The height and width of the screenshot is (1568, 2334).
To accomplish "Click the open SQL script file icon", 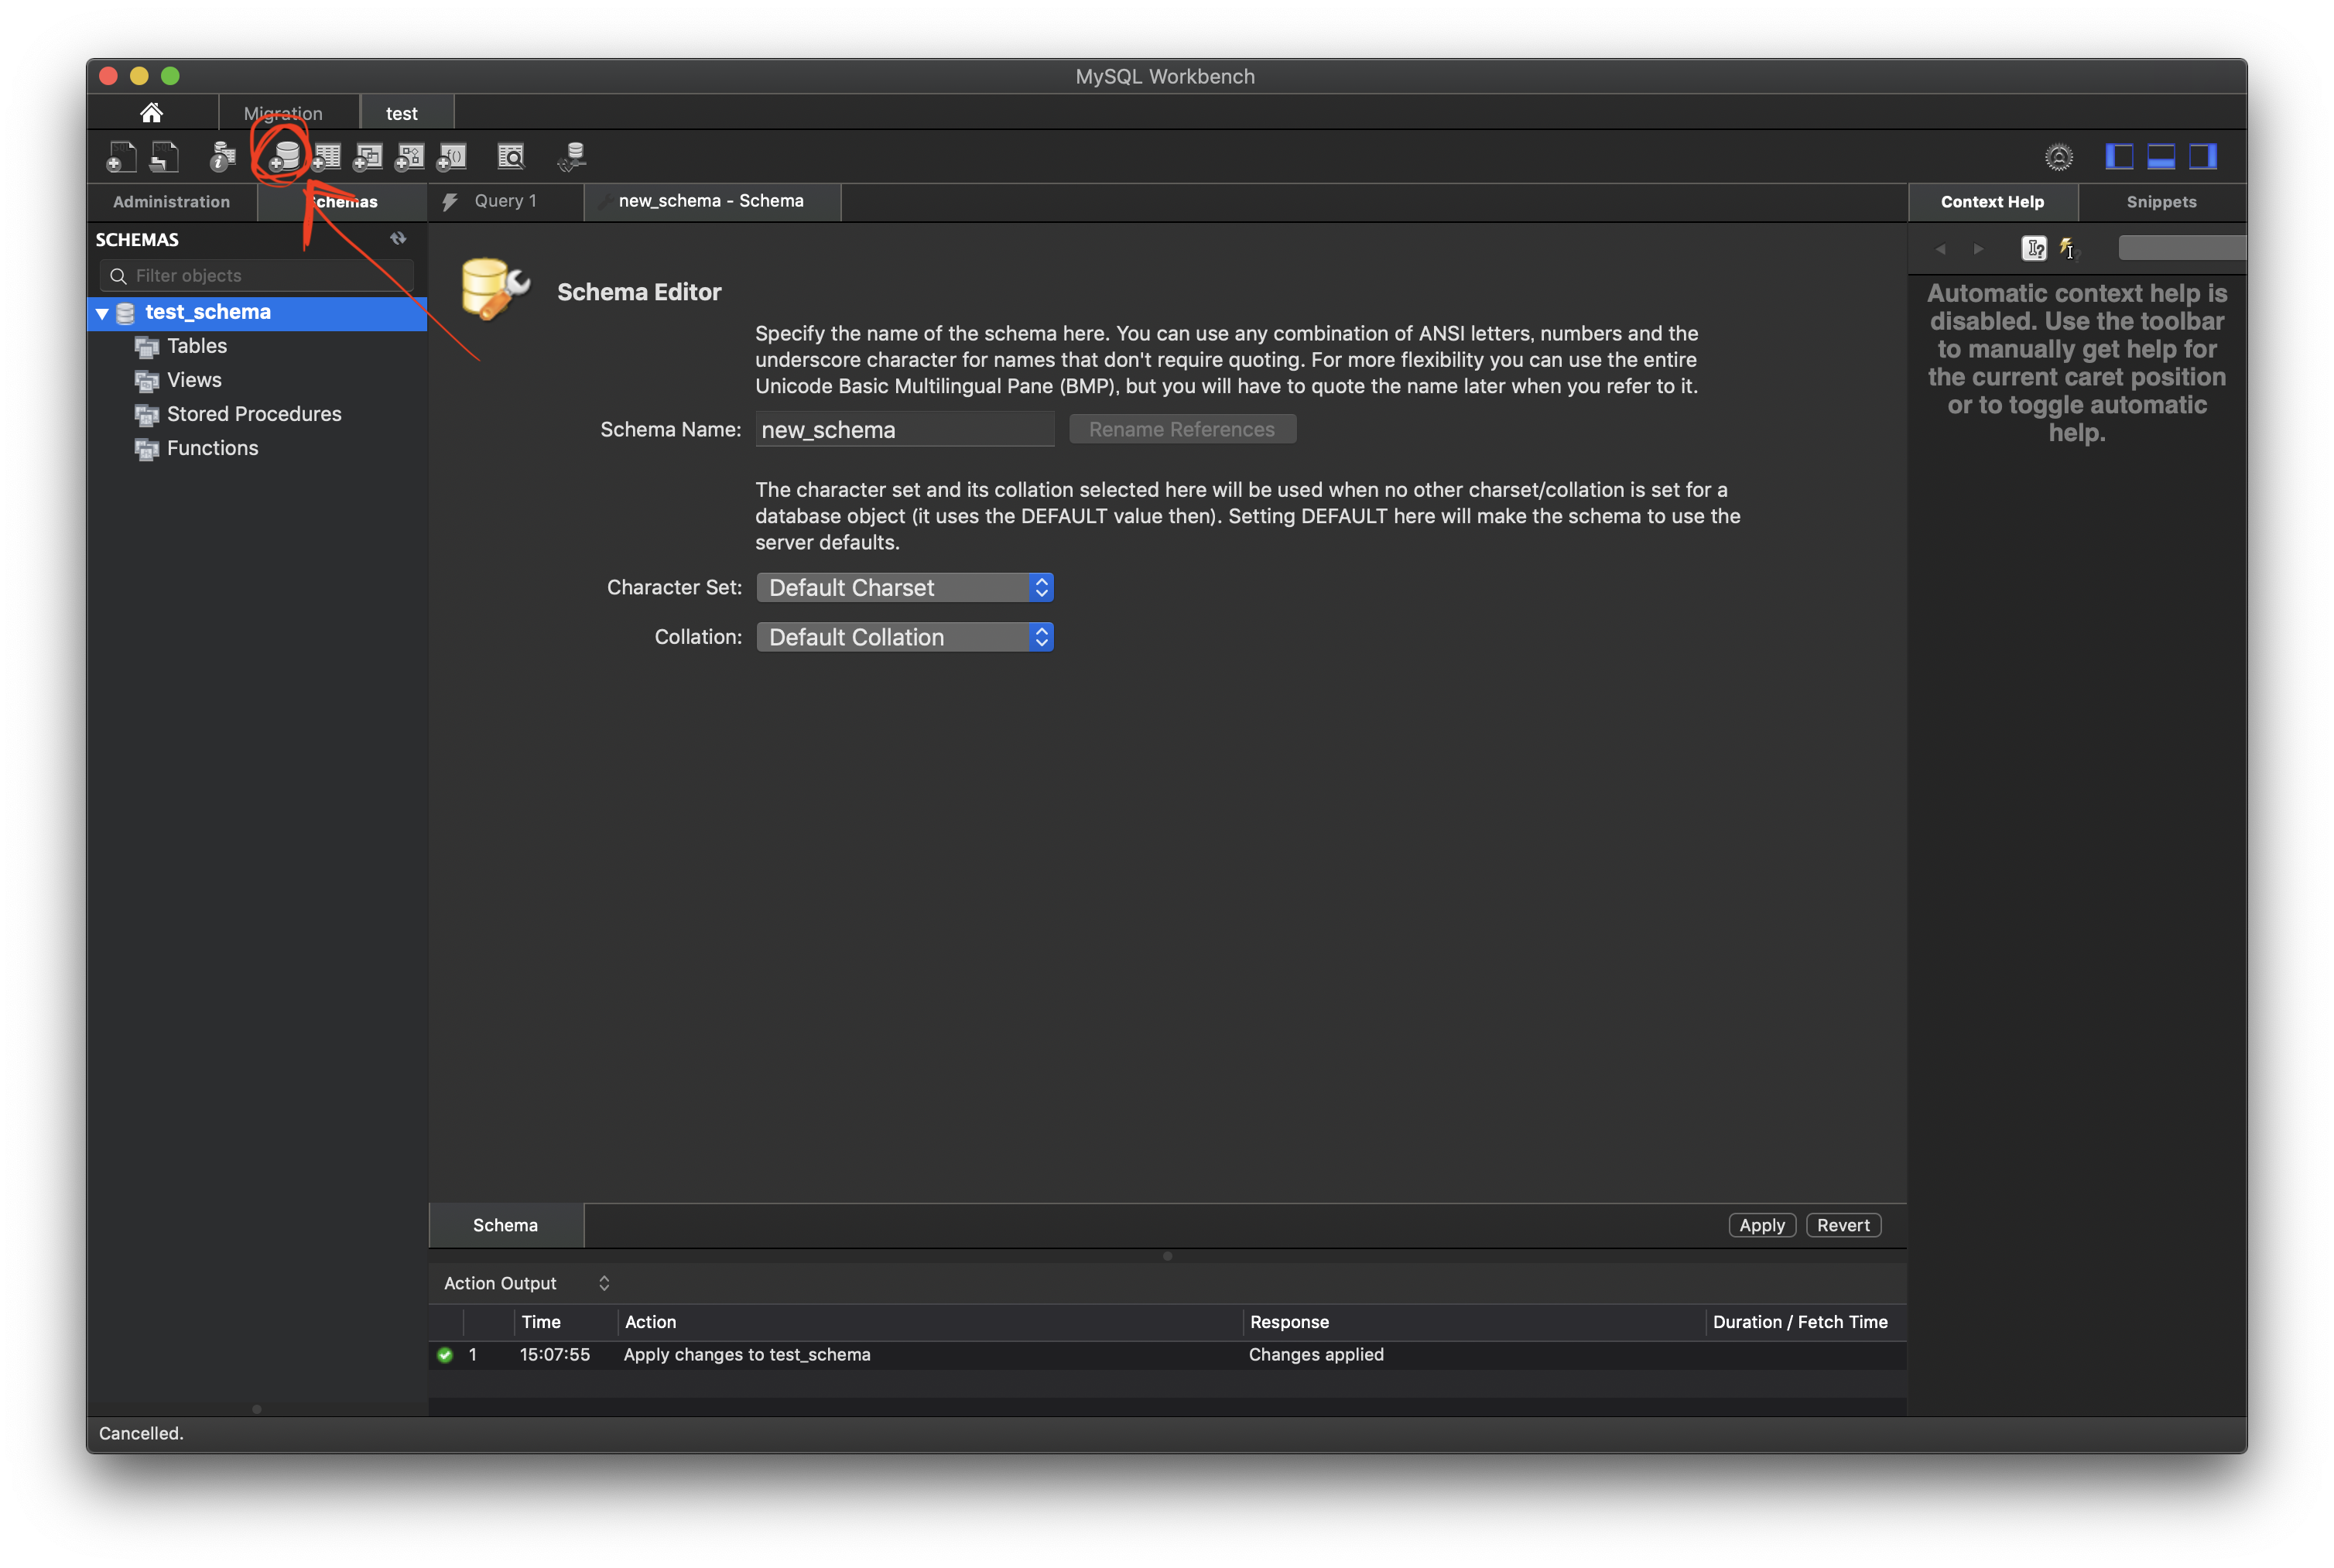I will click(164, 156).
